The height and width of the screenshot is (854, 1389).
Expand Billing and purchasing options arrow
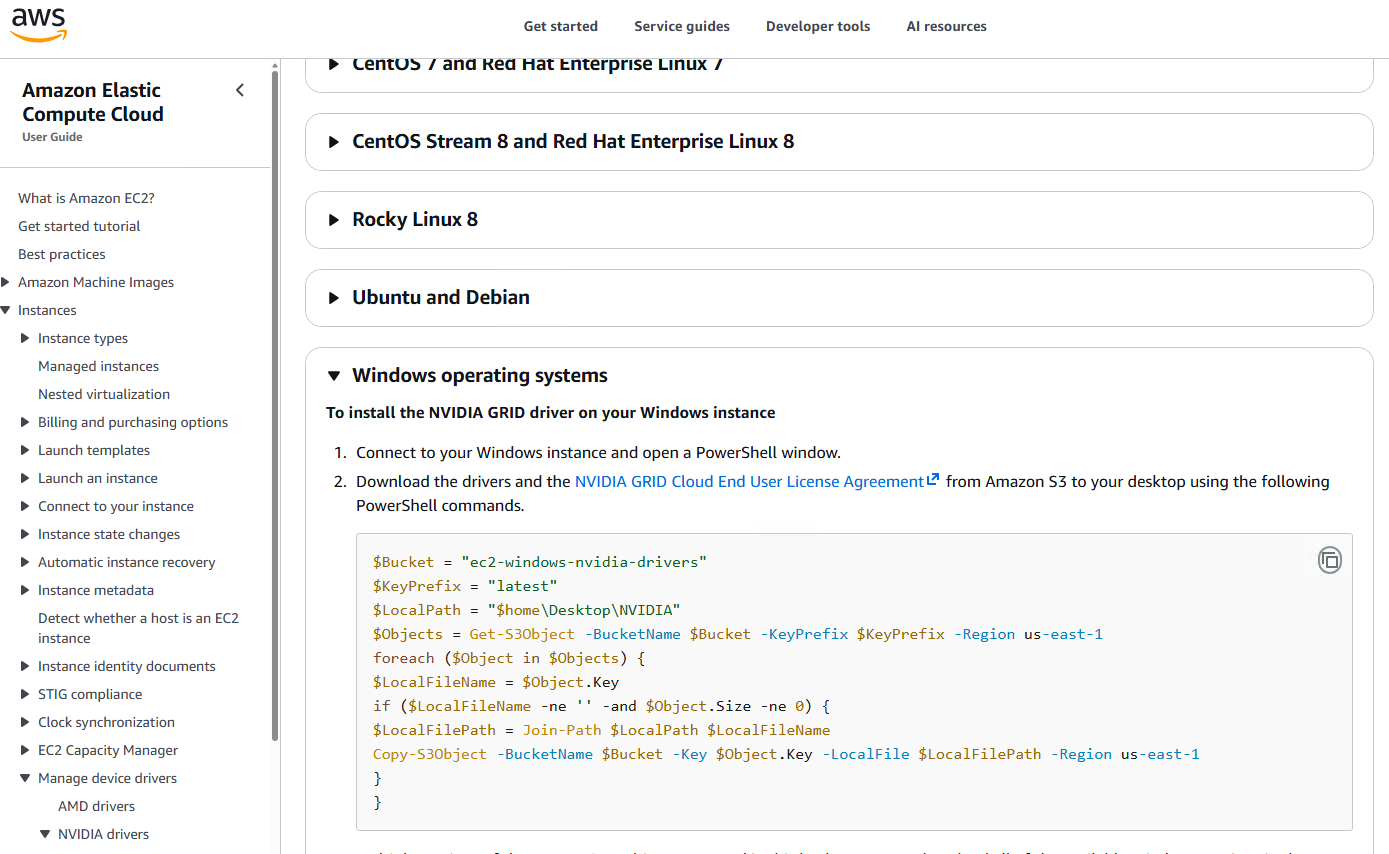[26, 423]
